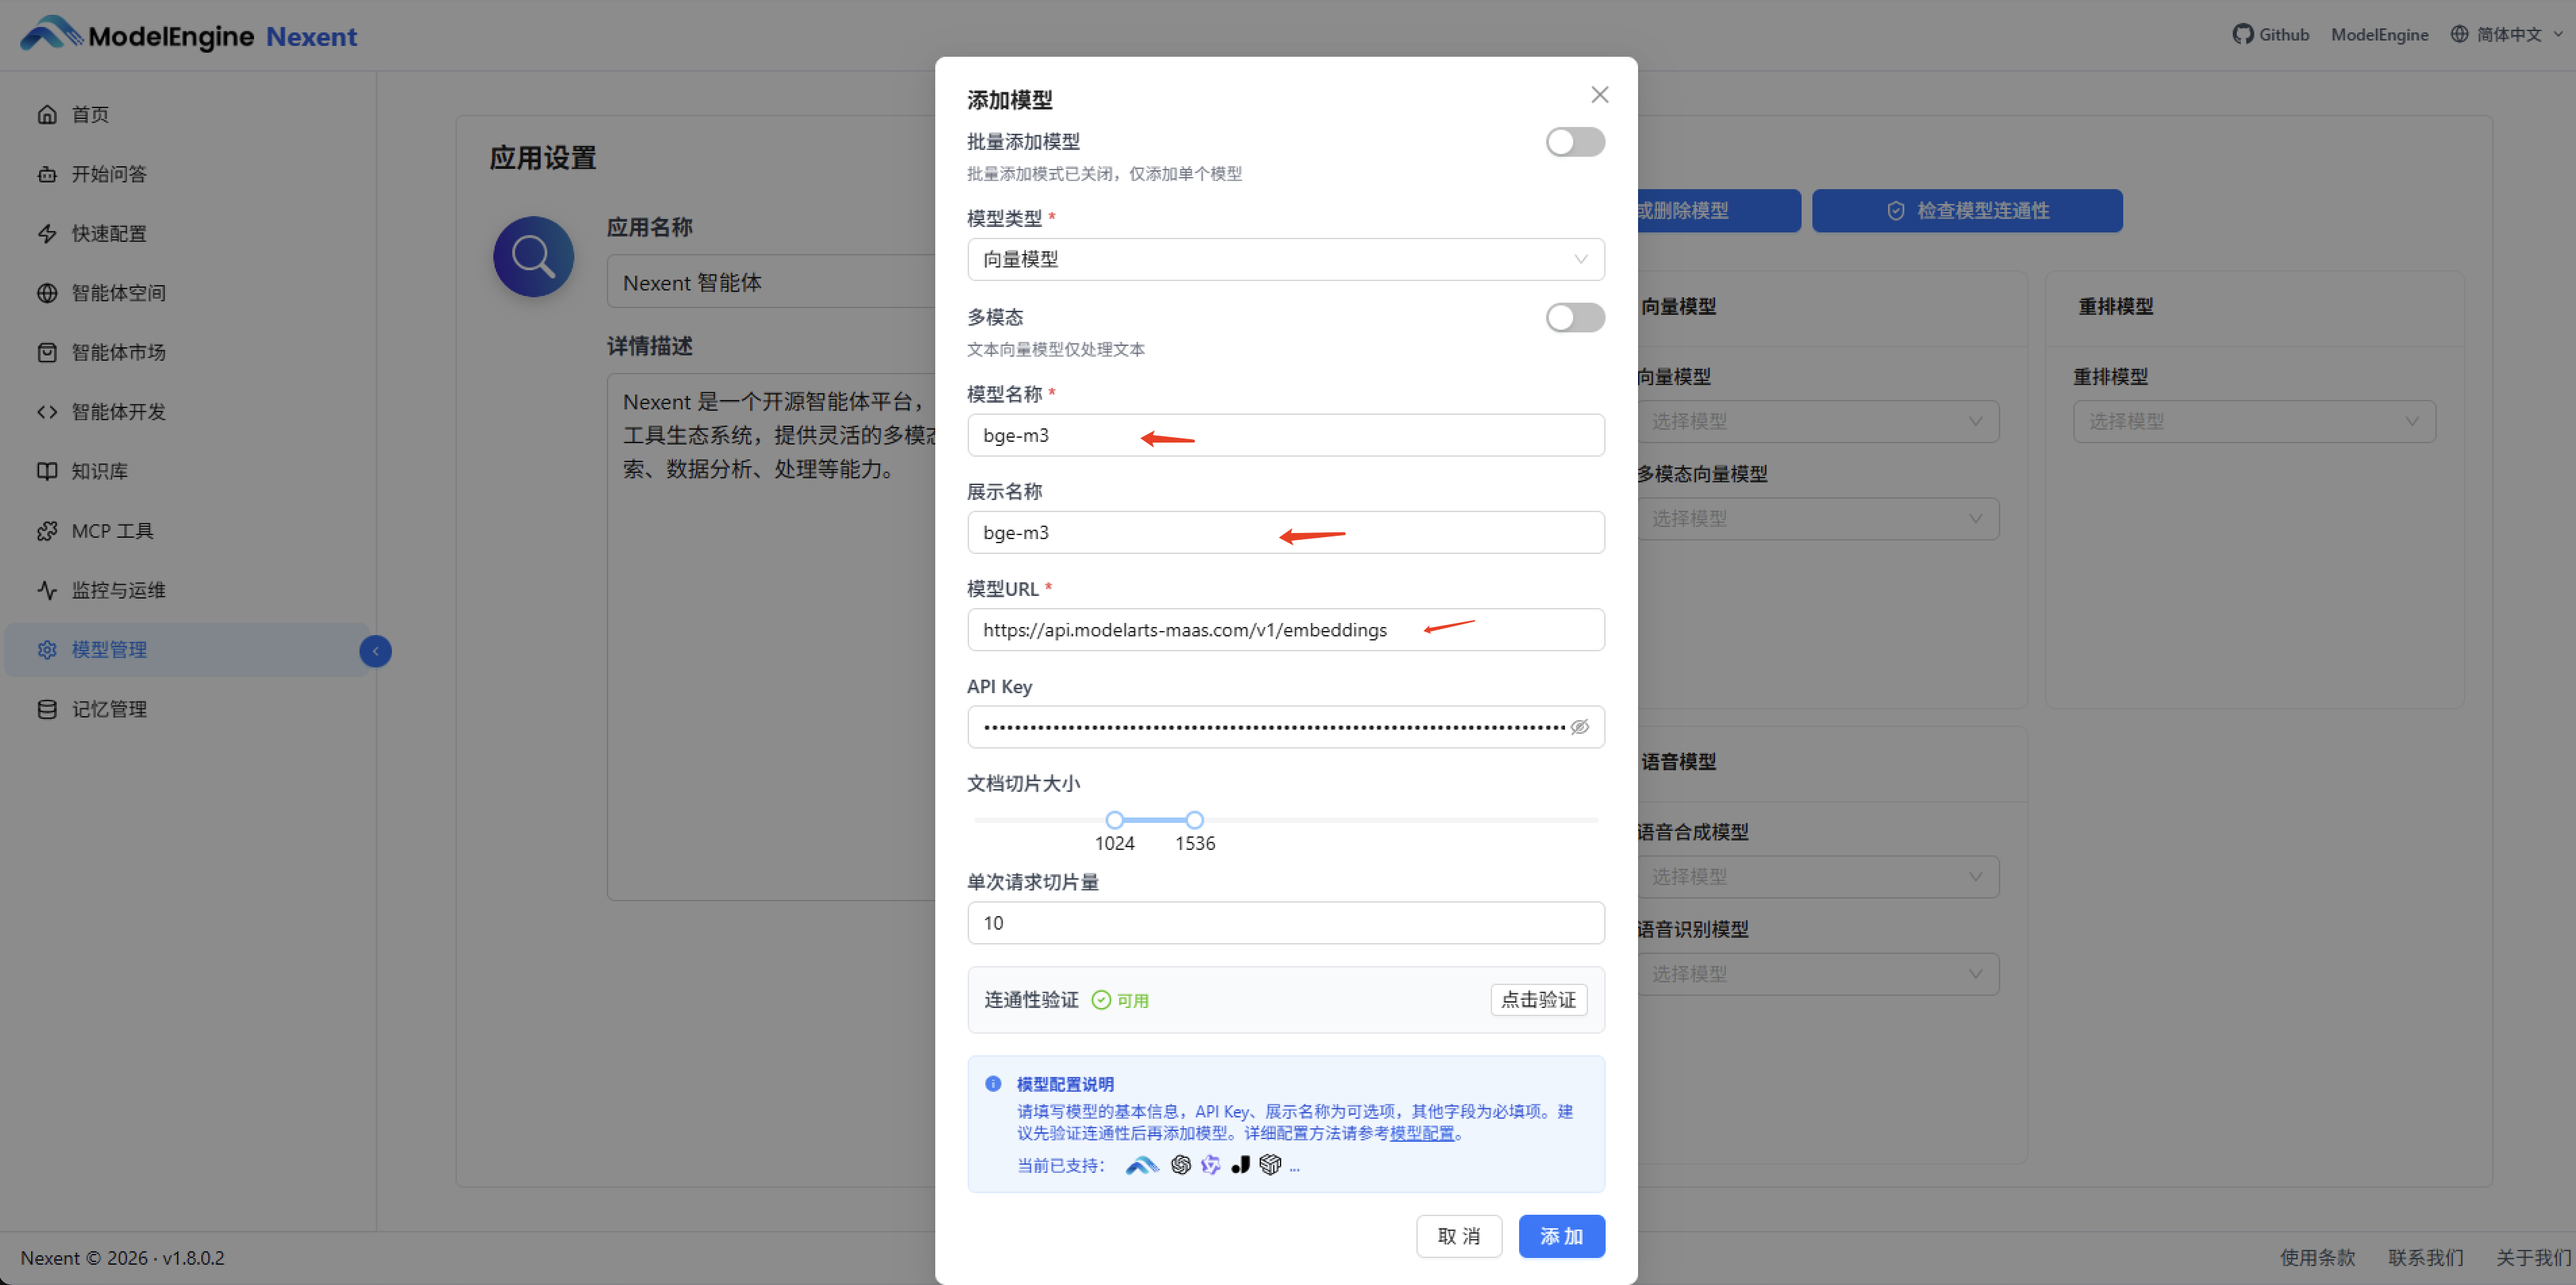This screenshot has width=2576, height=1285.
Task: Expand the 重排模型 选择模型 dropdown
Action: tap(2253, 421)
